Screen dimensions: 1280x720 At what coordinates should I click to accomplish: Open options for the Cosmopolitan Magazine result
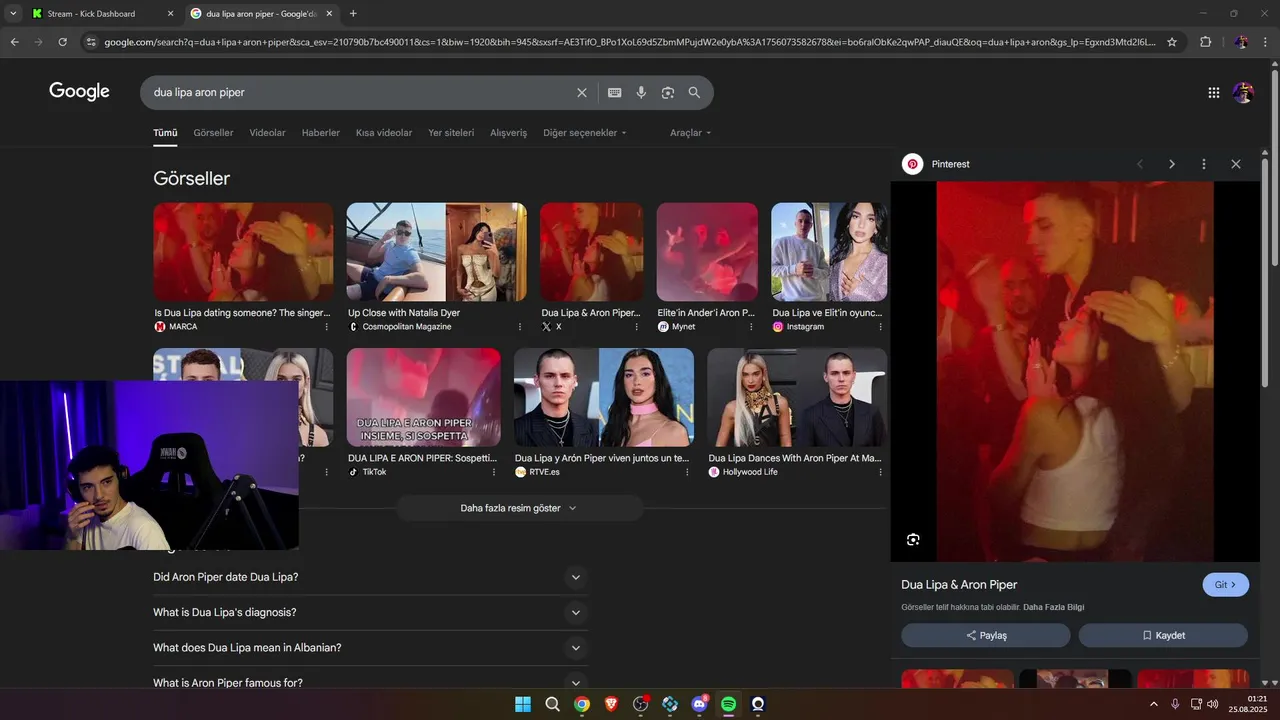[520, 327]
